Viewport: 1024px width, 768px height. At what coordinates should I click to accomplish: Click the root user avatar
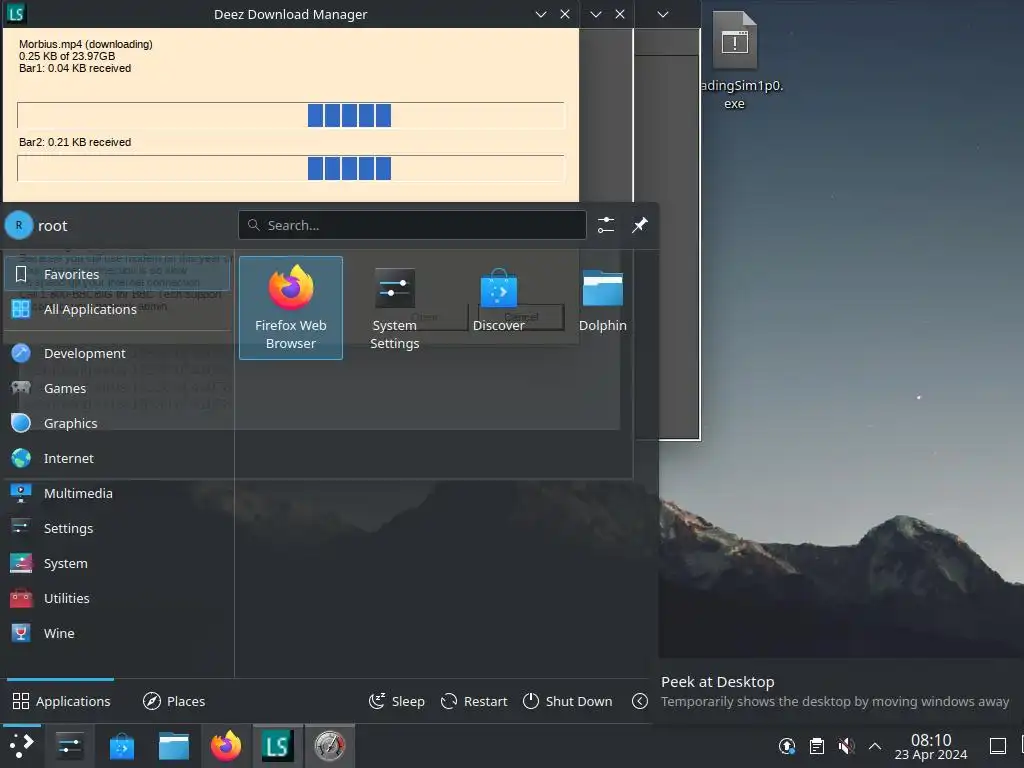(x=19, y=225)
